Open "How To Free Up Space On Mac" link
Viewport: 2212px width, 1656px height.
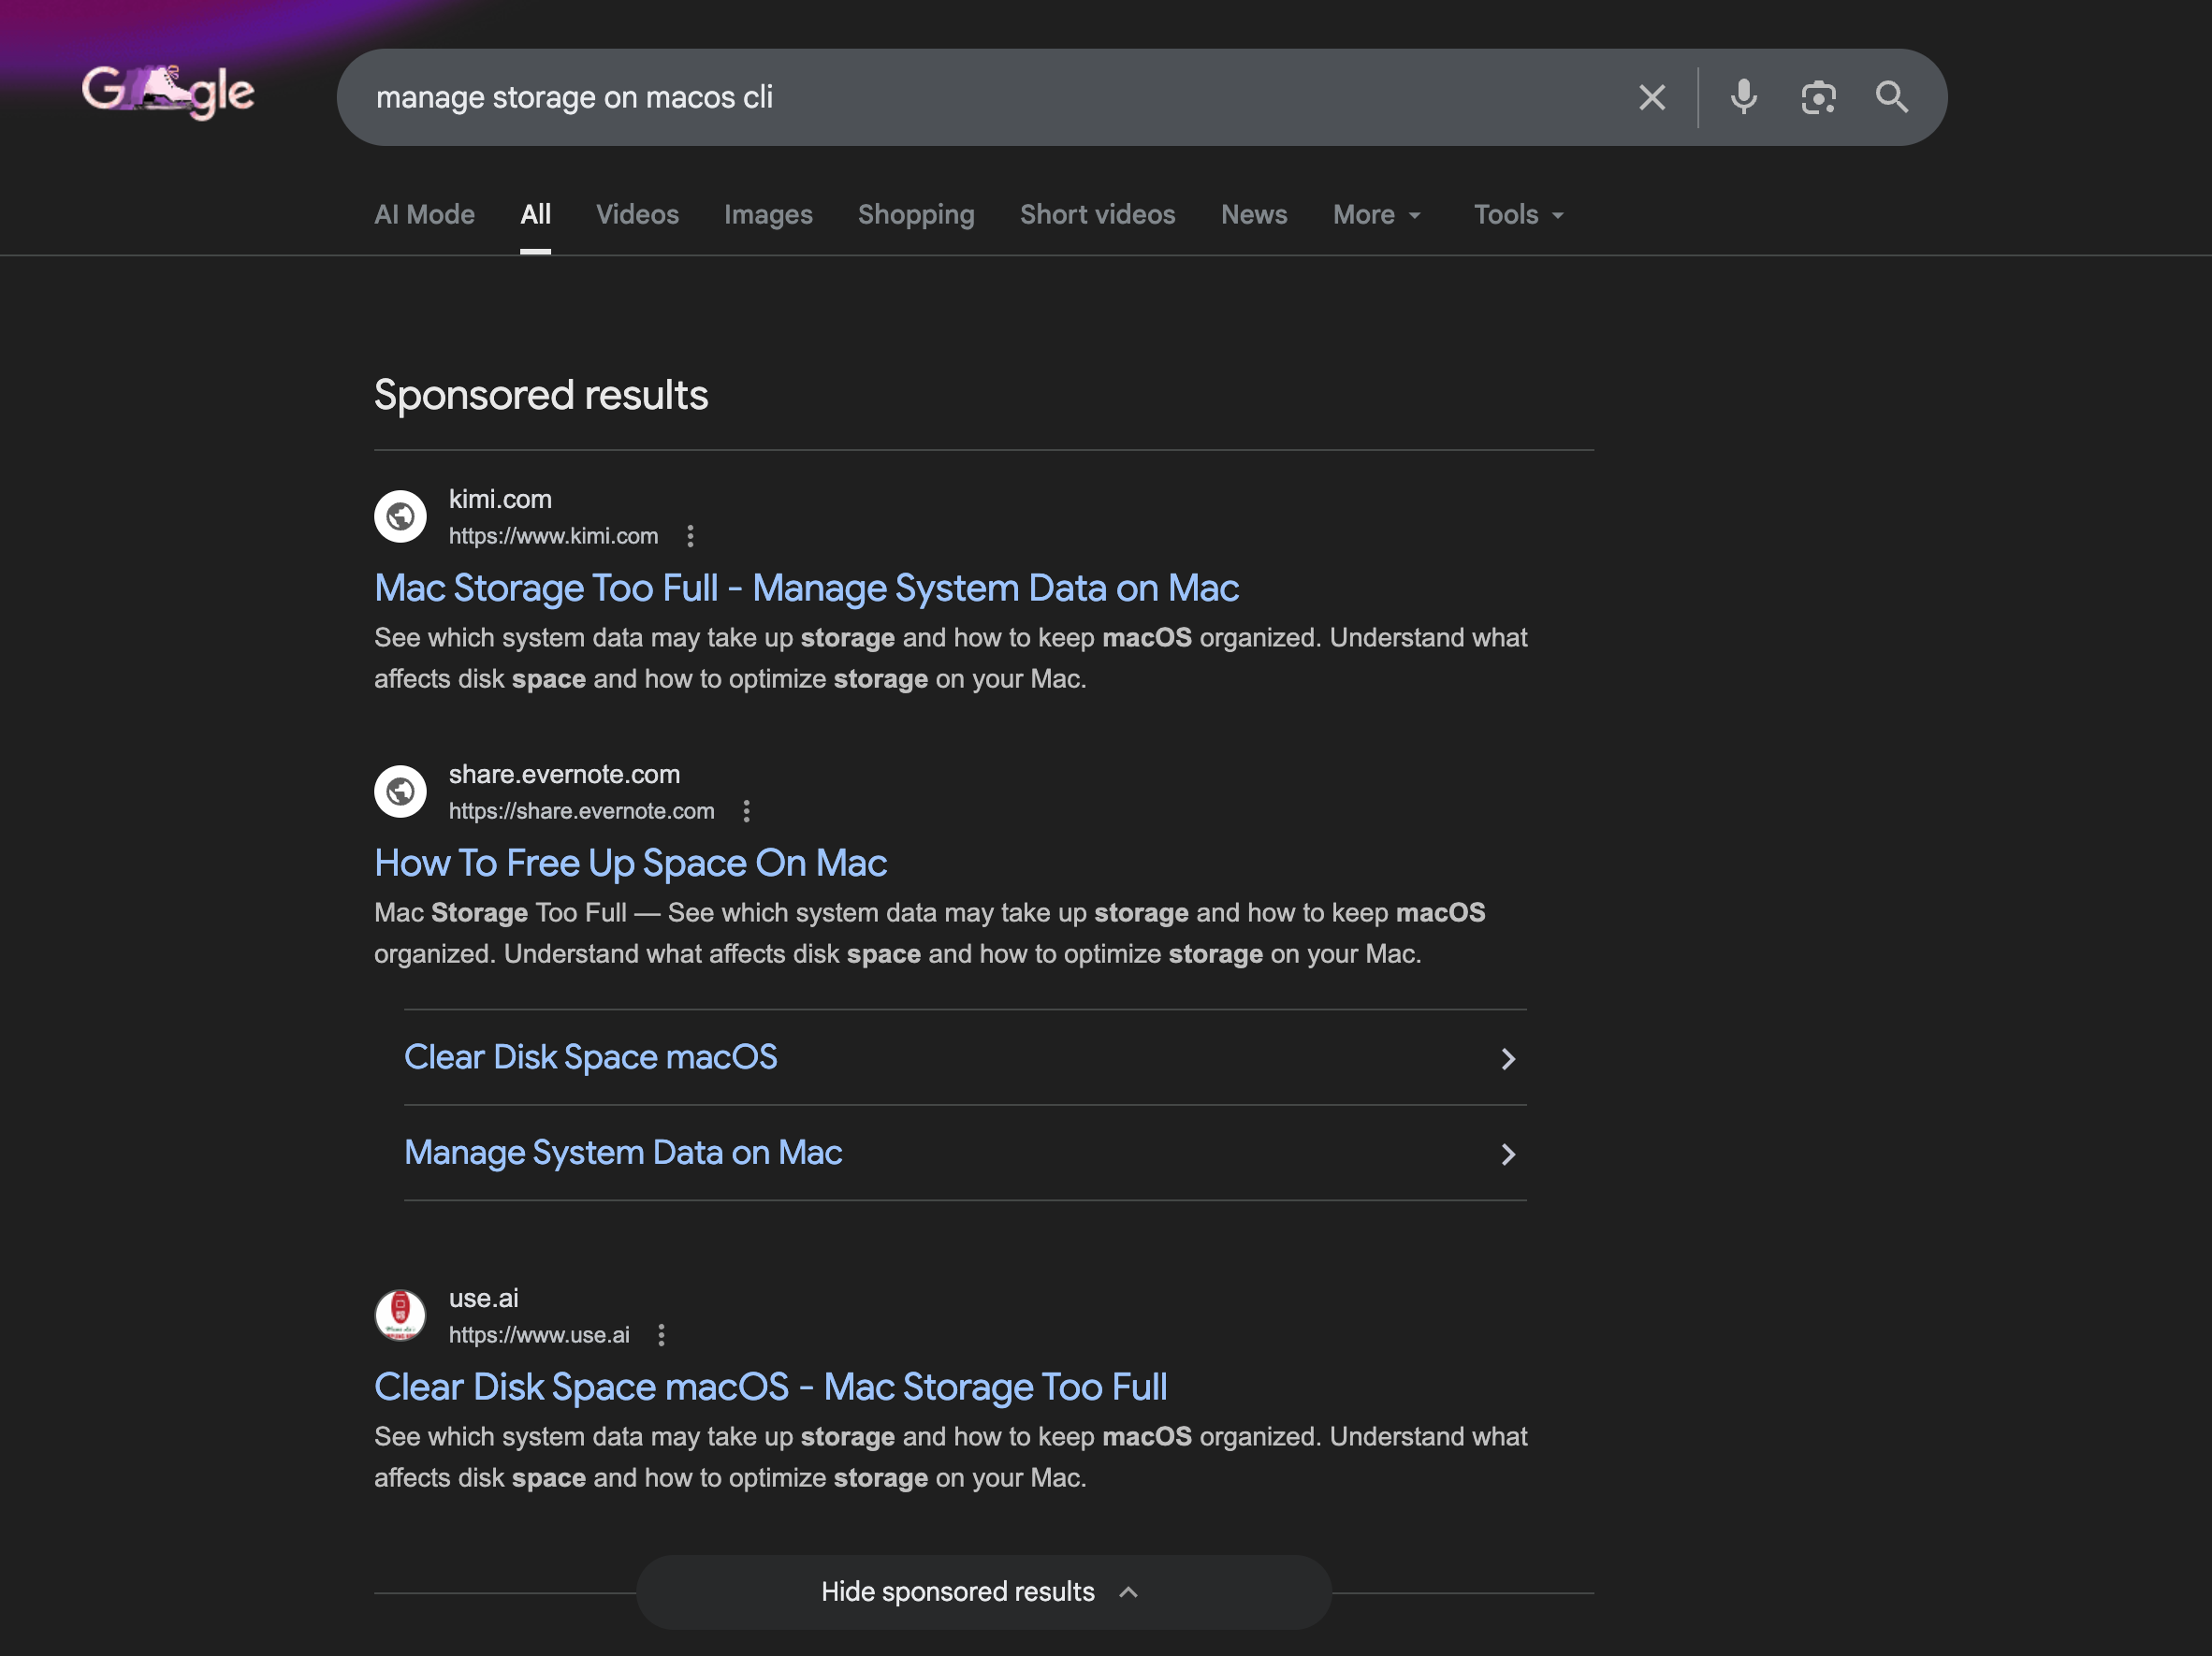[630, 863]
